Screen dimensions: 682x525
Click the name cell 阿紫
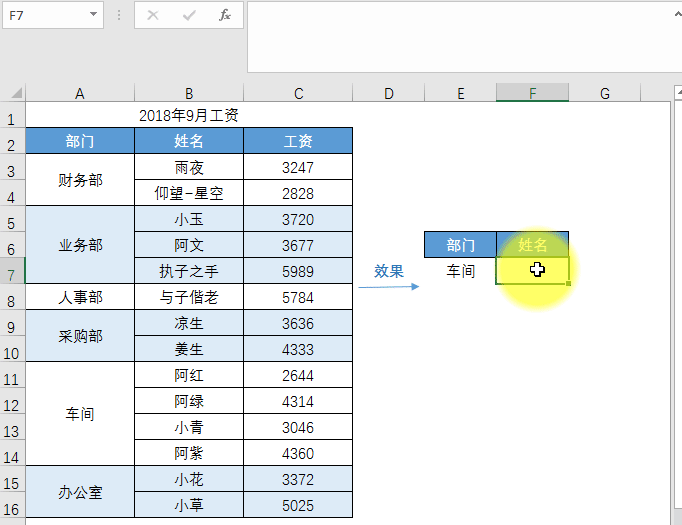[x=189, y=453]
